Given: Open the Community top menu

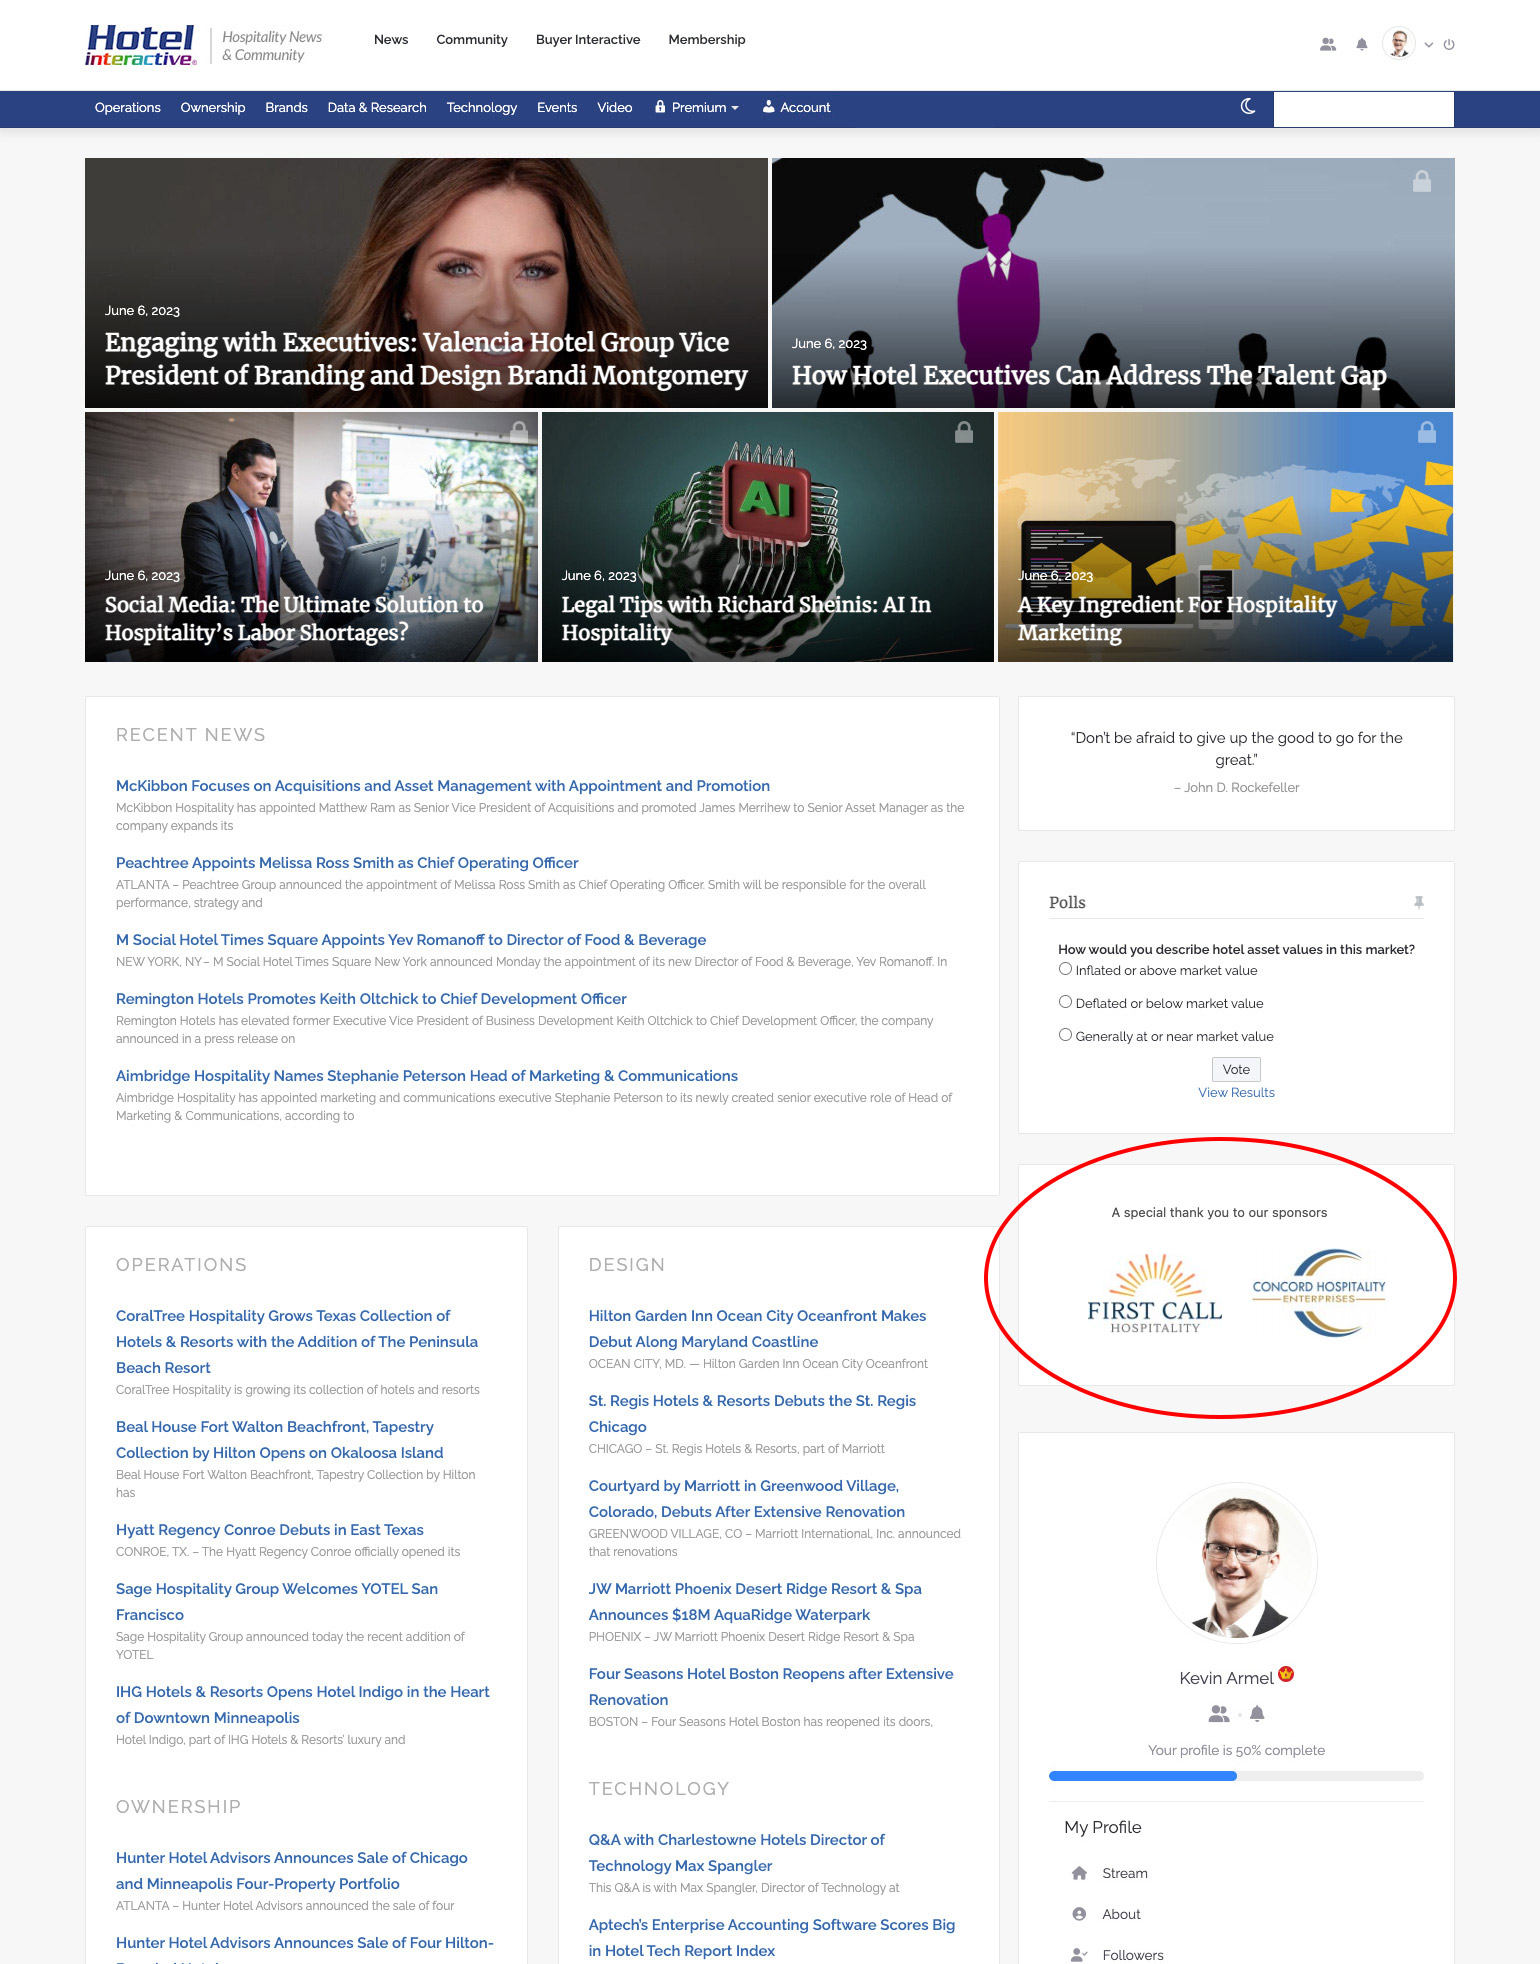Looking at the screenshot, I should click(472, 39).
